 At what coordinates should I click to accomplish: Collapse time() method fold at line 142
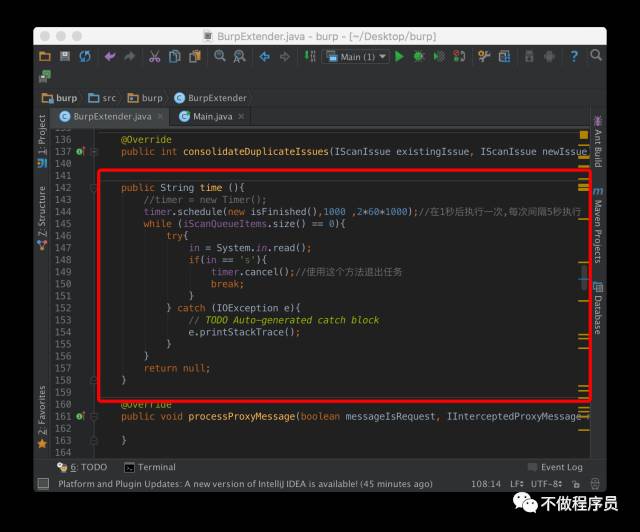93,188
